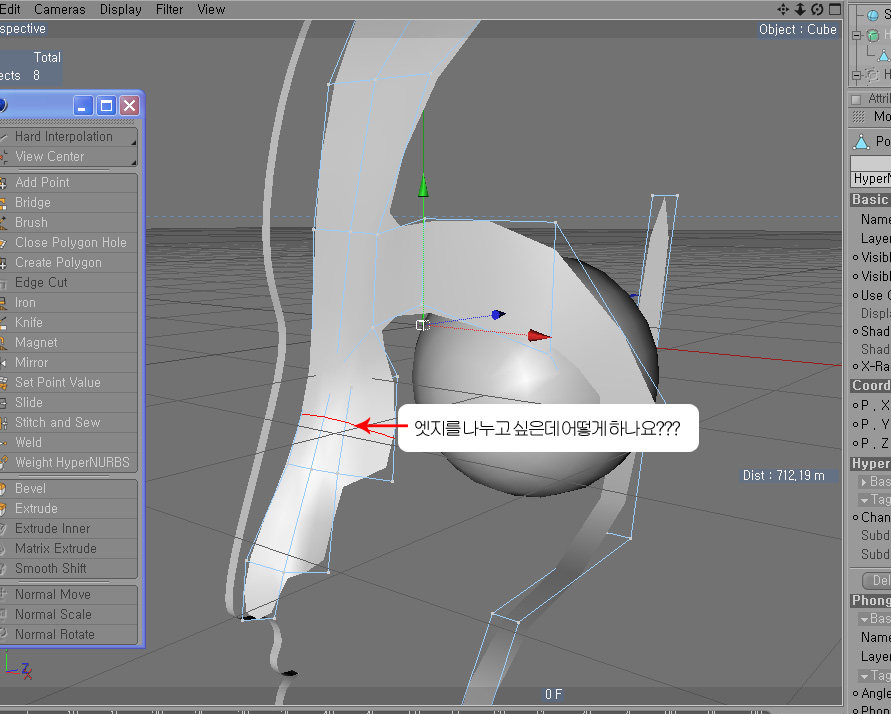
Task: Toggle the X-Ray parameter circle
Action: [x=856, y=366]
